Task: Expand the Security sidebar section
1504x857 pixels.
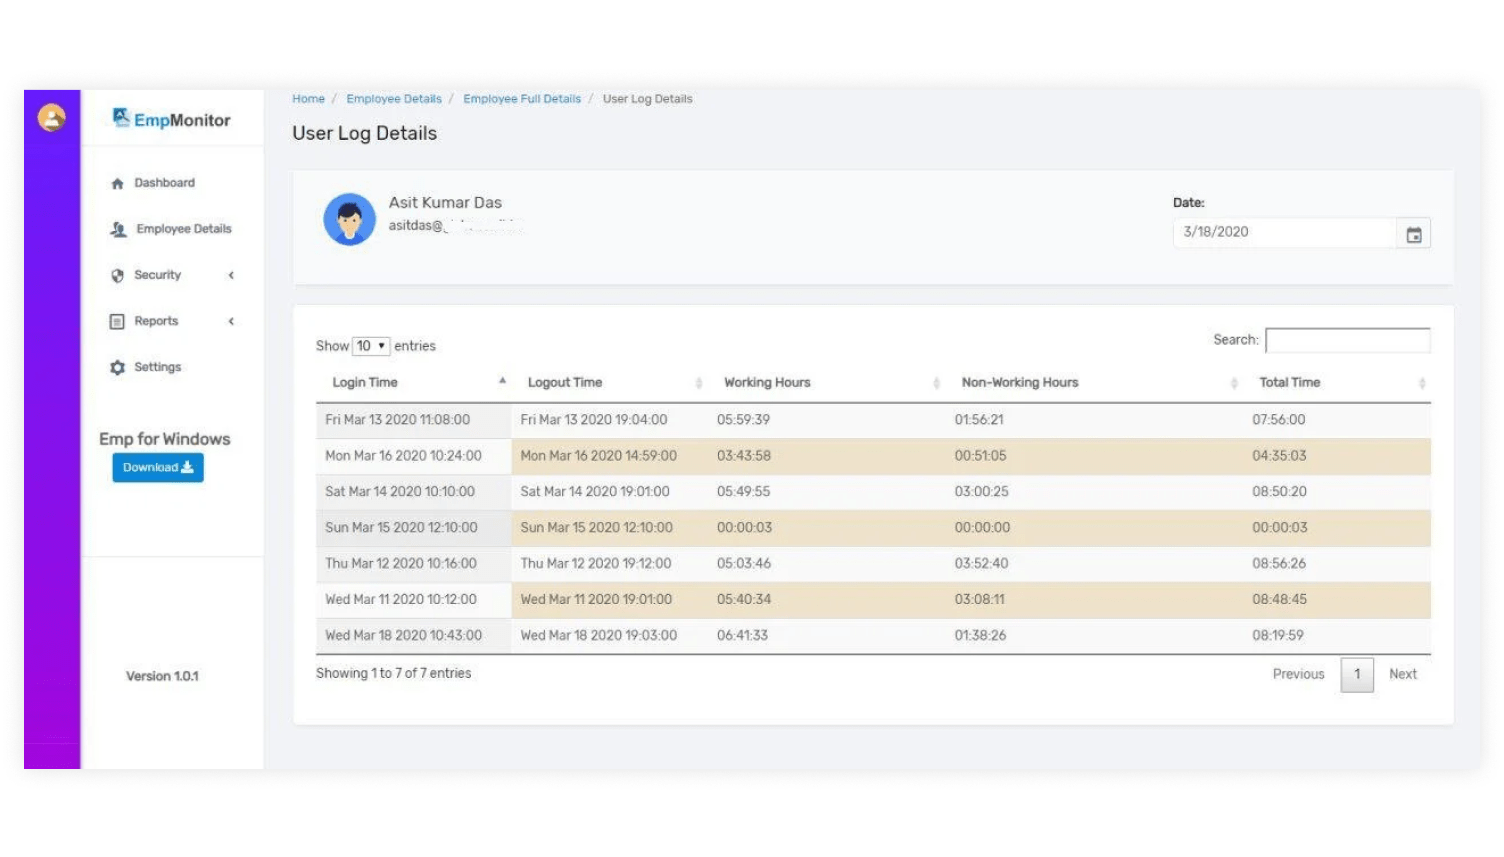Action: click(231, 275)
